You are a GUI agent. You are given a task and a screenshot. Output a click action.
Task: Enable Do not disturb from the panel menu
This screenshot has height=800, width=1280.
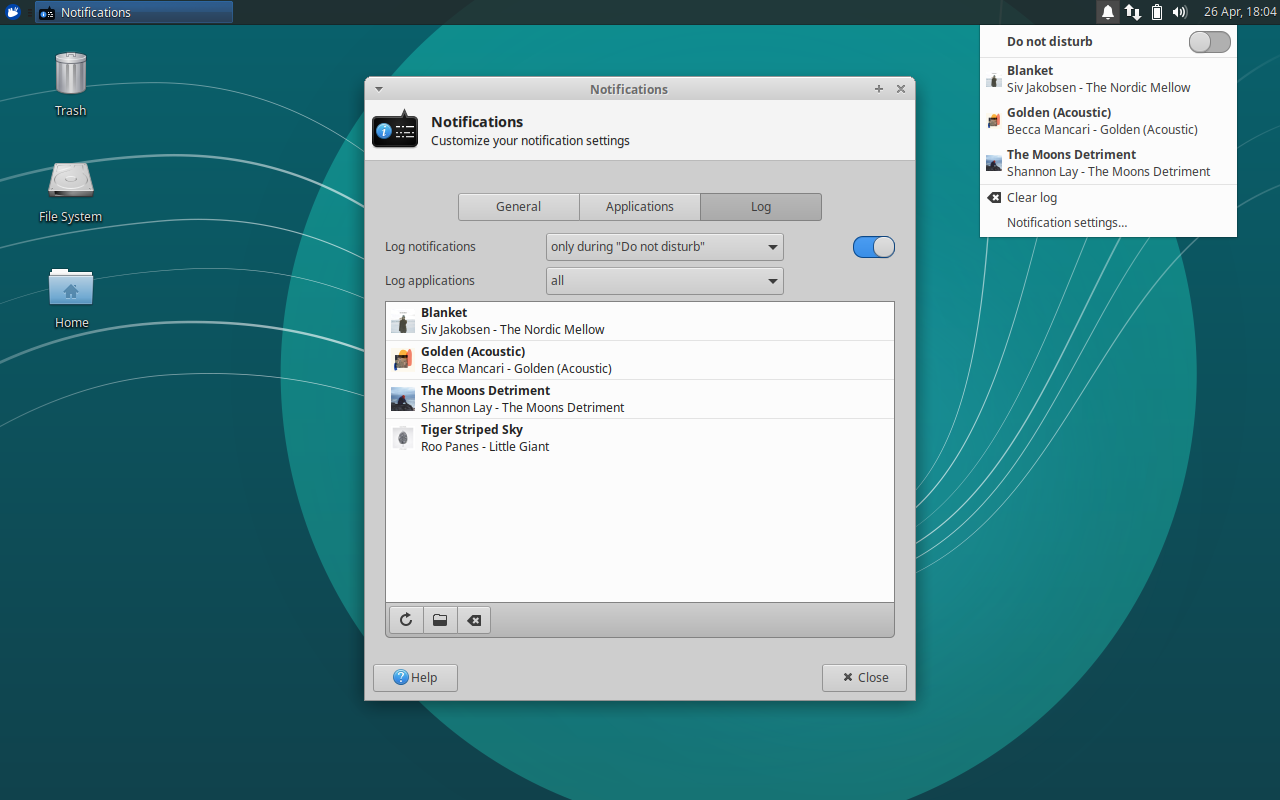pos(1209,41)
